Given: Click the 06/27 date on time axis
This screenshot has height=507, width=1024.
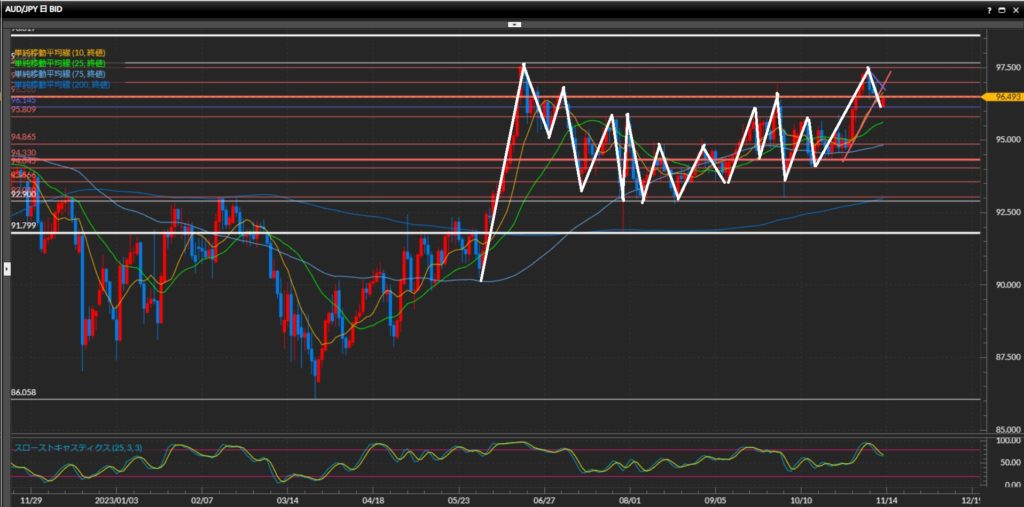Looking at the screenshot, I should (x=545, y=496).
